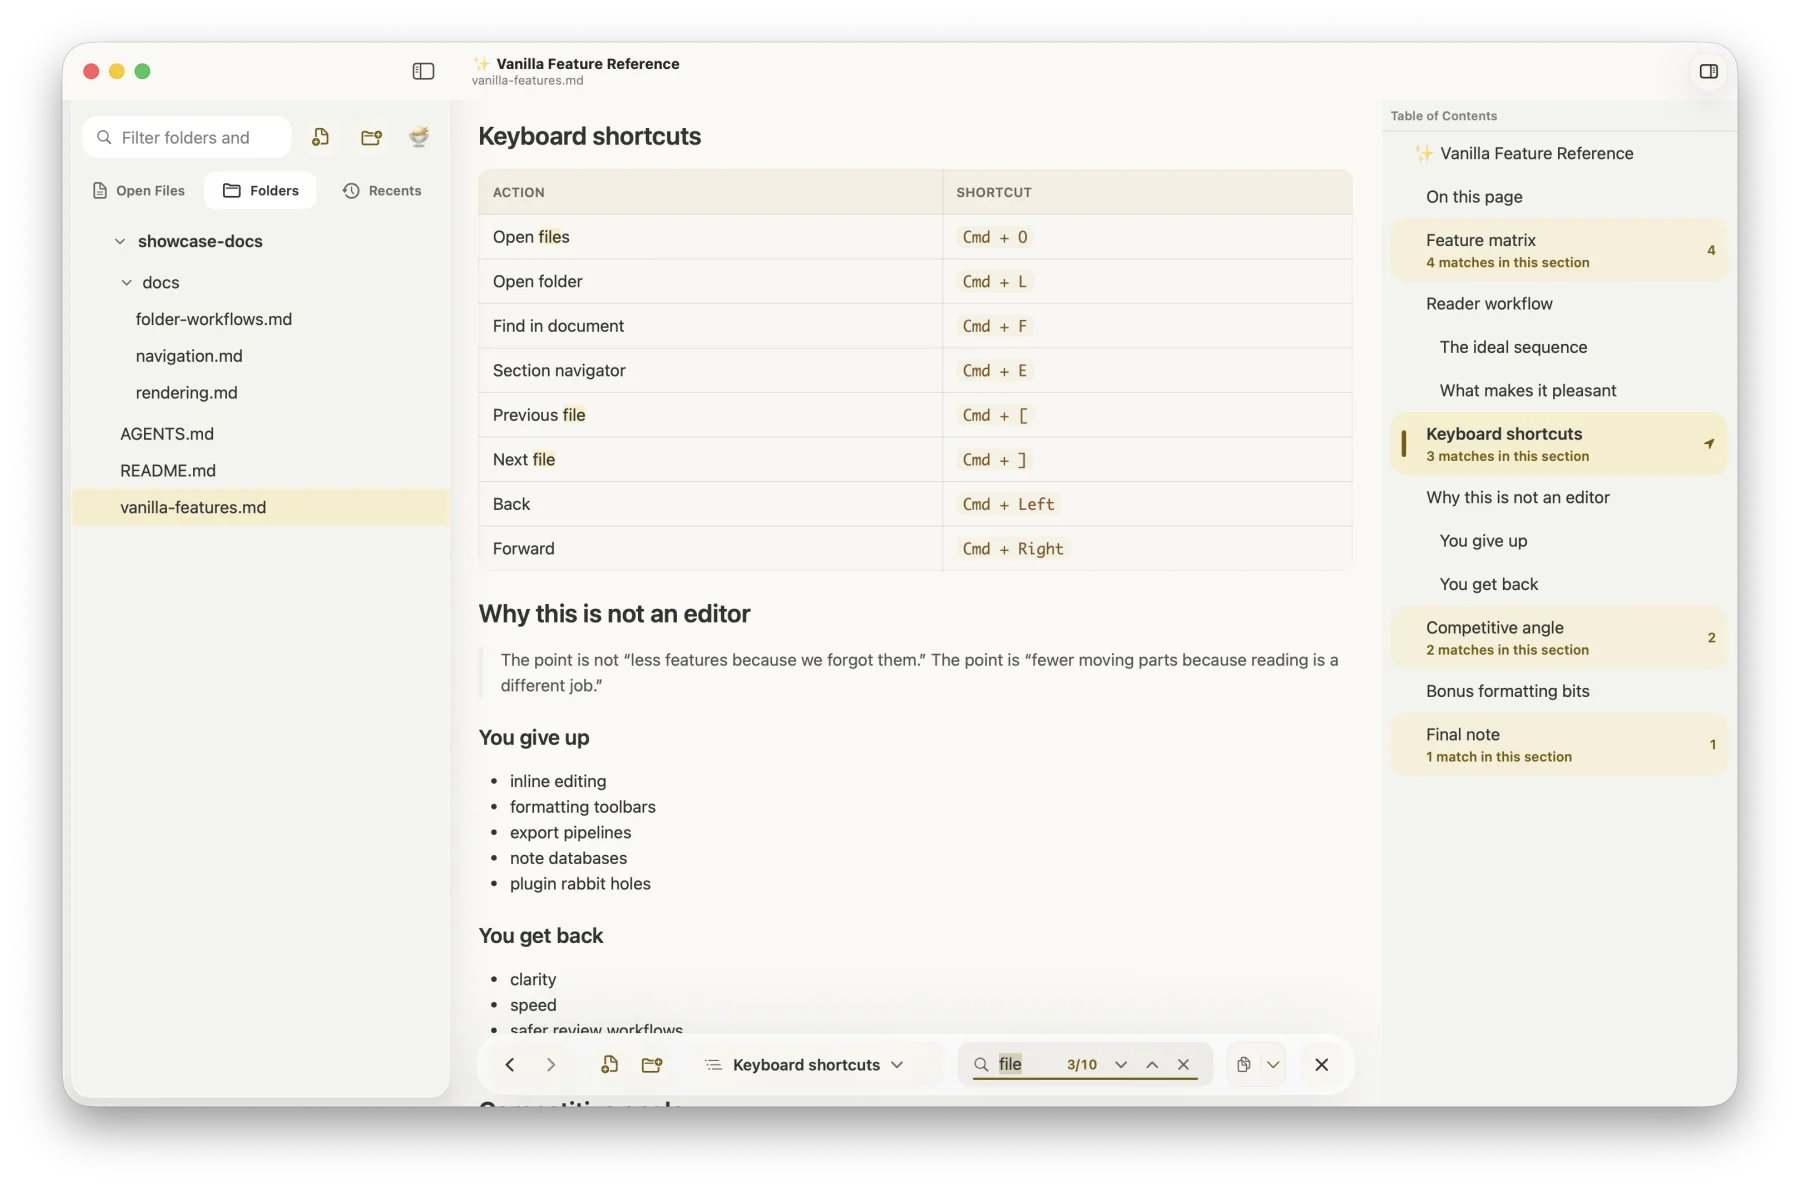Image resolution: width=1800 pixels, height=1189 pixels.
Task: Click the find bar magnifier icon
Action: 981,1065
